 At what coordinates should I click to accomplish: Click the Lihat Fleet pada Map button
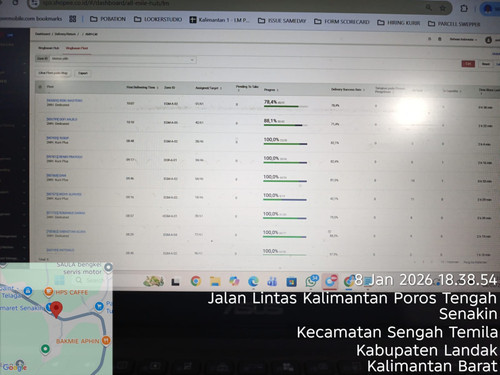tap(53, 73)
